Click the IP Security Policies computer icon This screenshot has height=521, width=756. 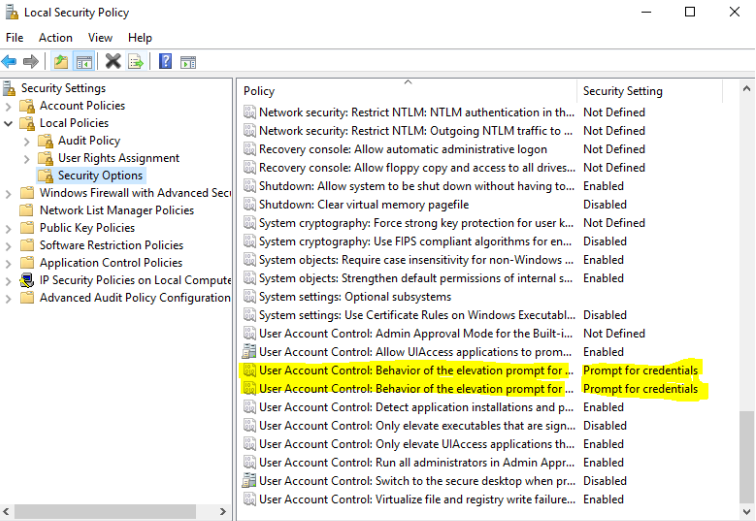pos(27,280)
